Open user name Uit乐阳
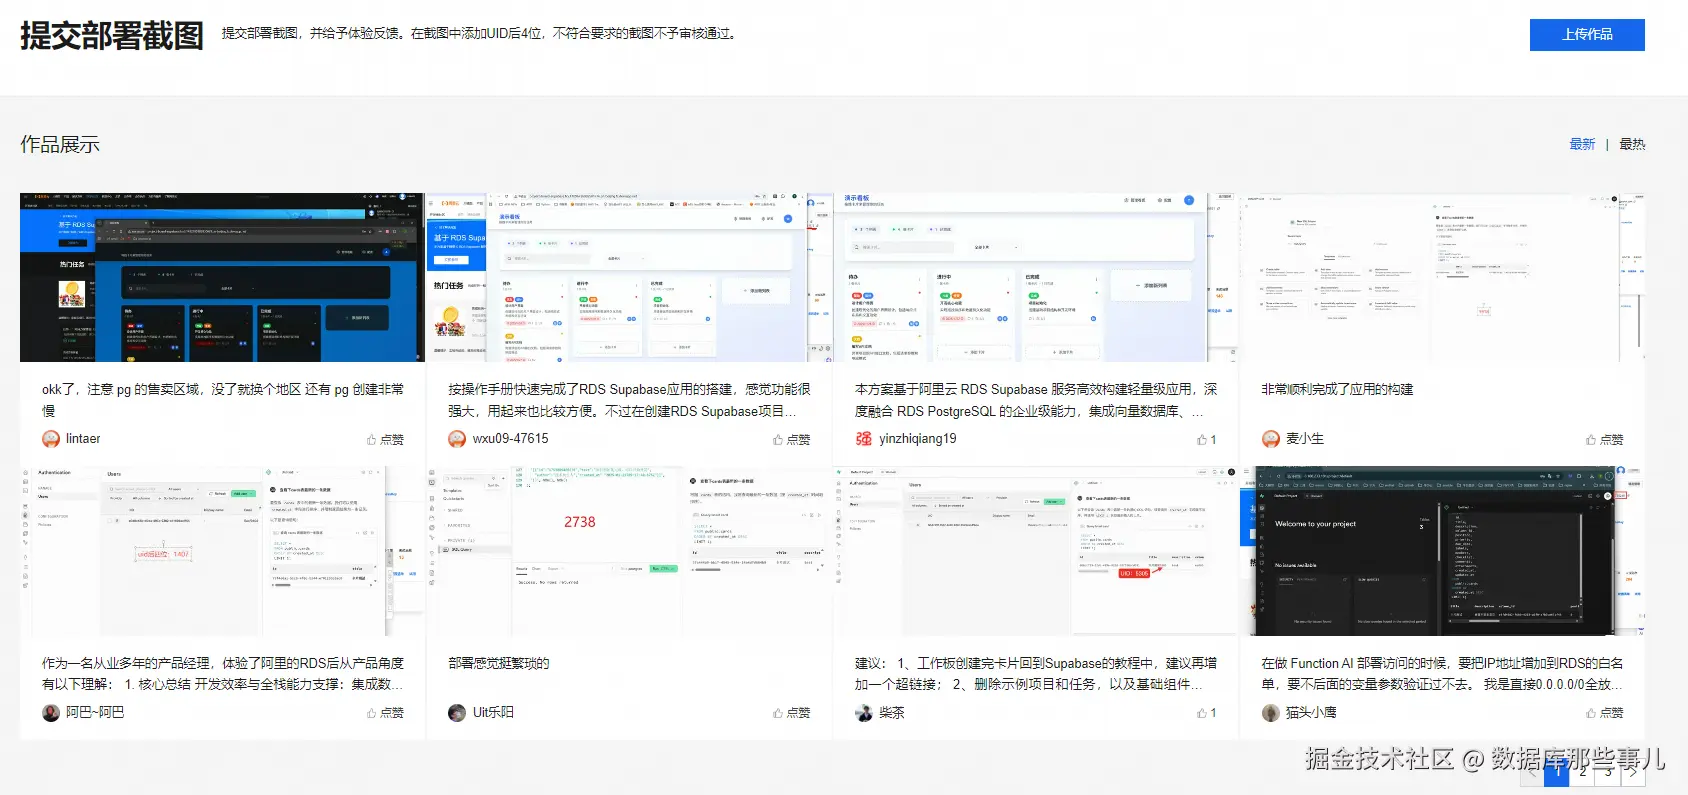Image resolution: width=1688 pixels, height=795 pixels. [493, 713]
